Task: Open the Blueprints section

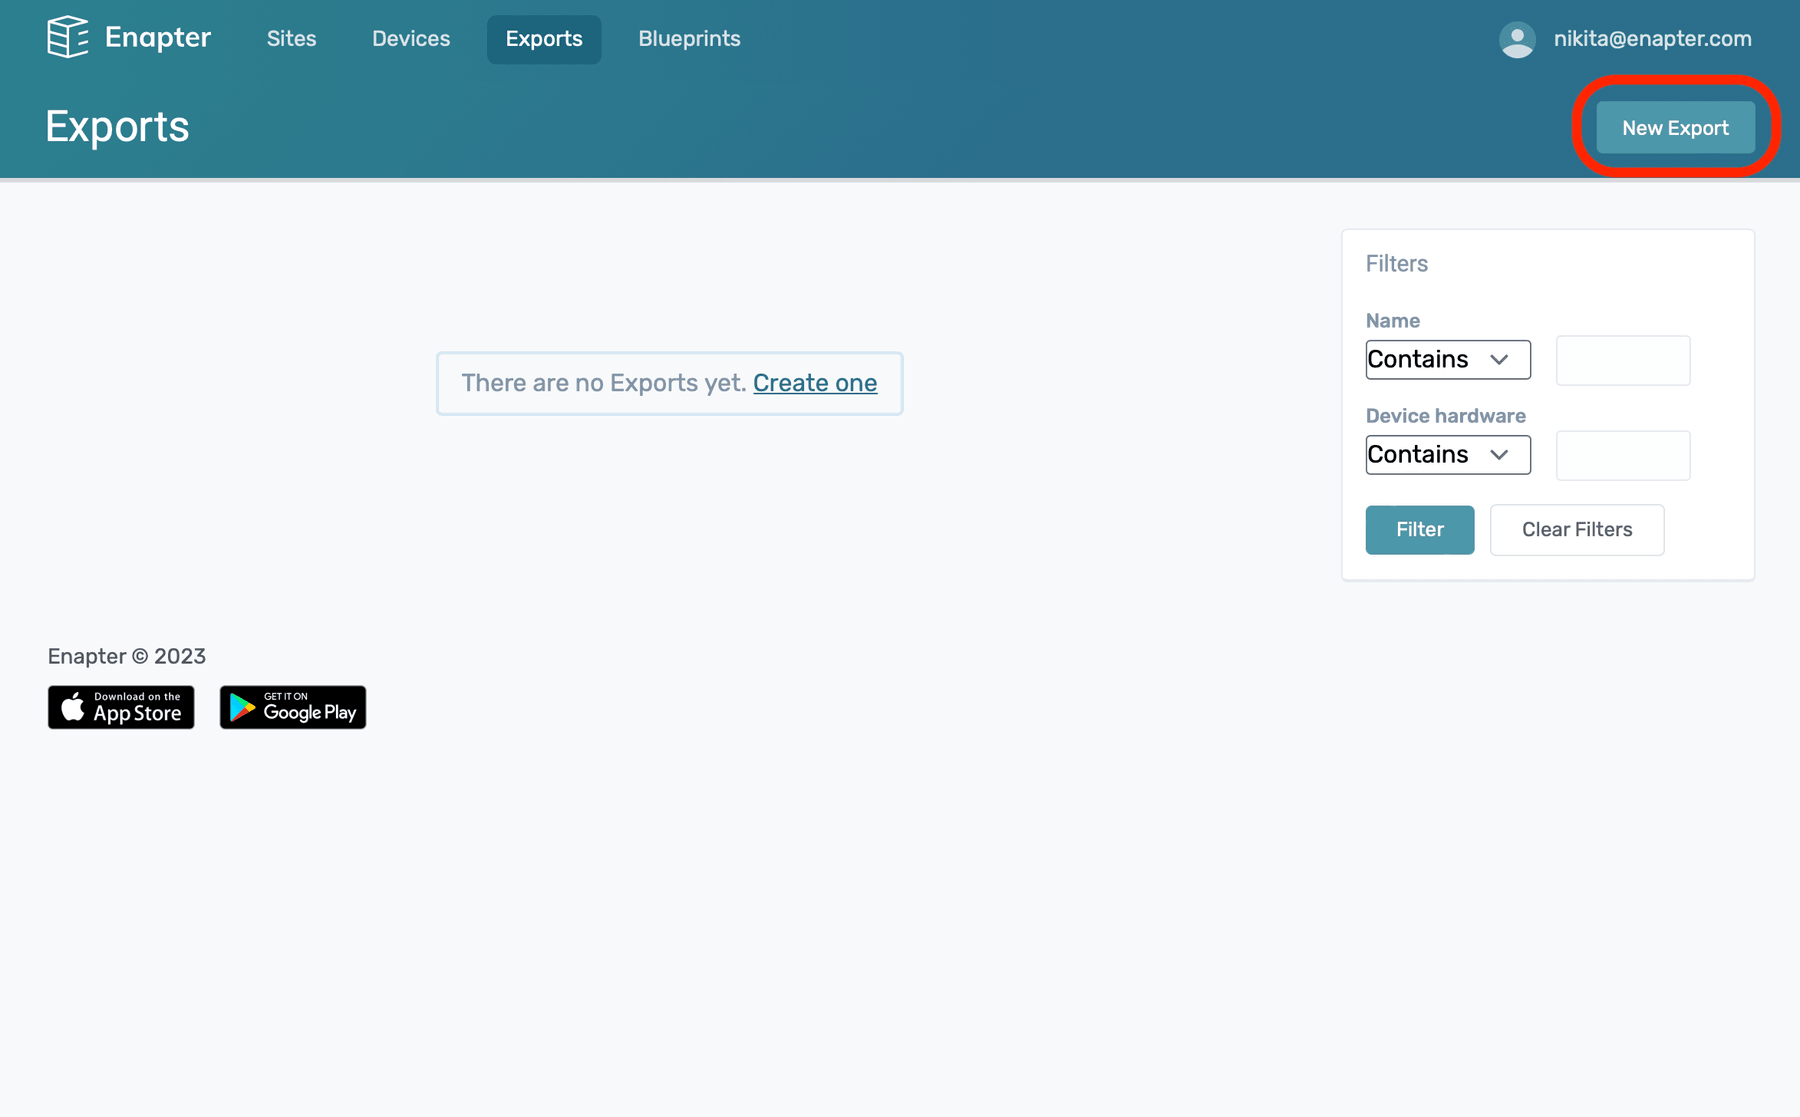Action: pyautogui.click(x=689, y=39)
